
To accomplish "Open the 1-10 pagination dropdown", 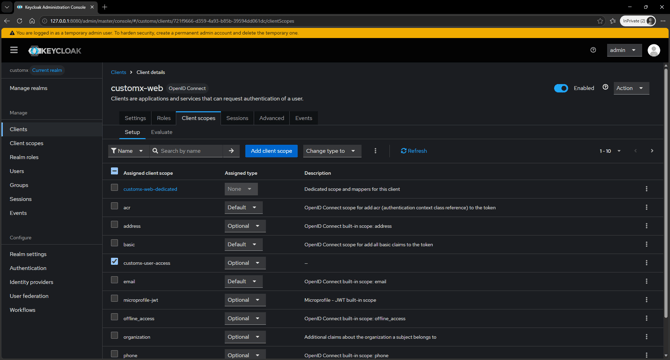I will (x=610, y=151).
